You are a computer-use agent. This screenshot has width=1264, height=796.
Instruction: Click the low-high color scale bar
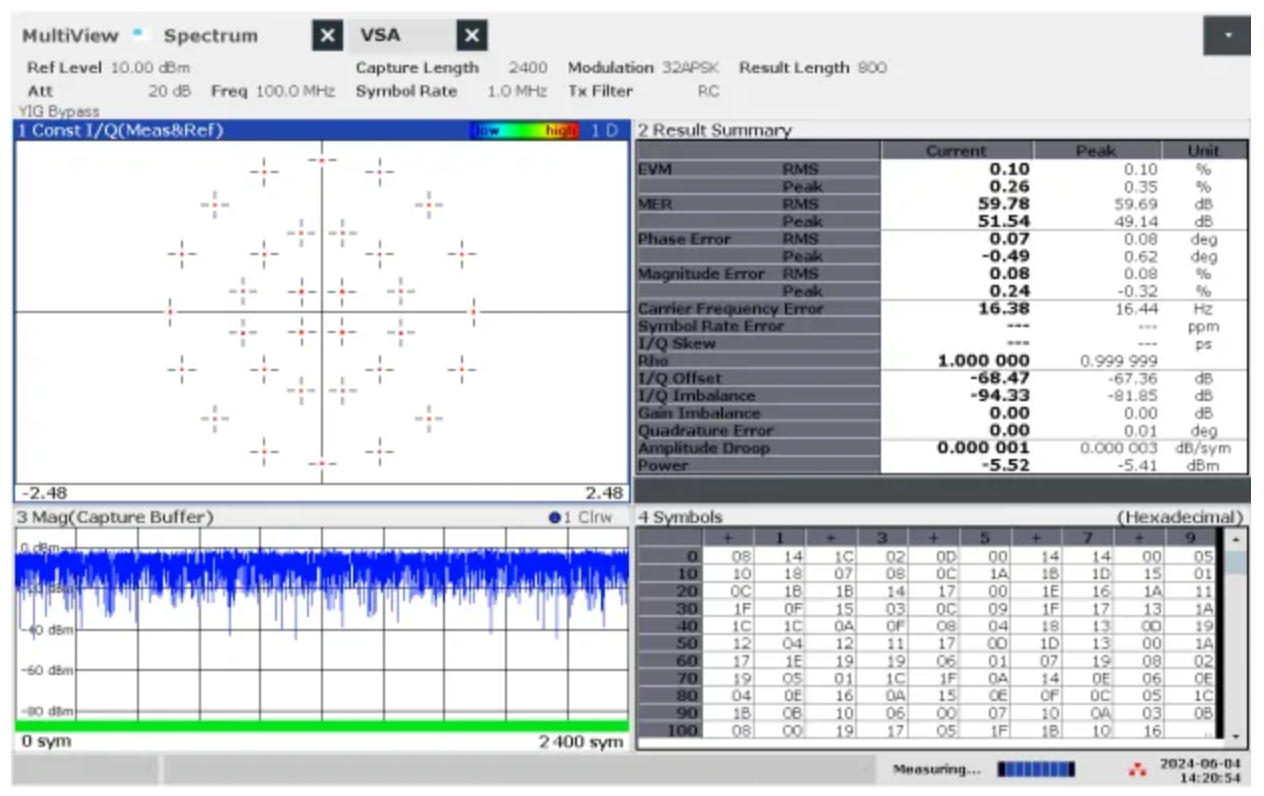coord(526,131)
